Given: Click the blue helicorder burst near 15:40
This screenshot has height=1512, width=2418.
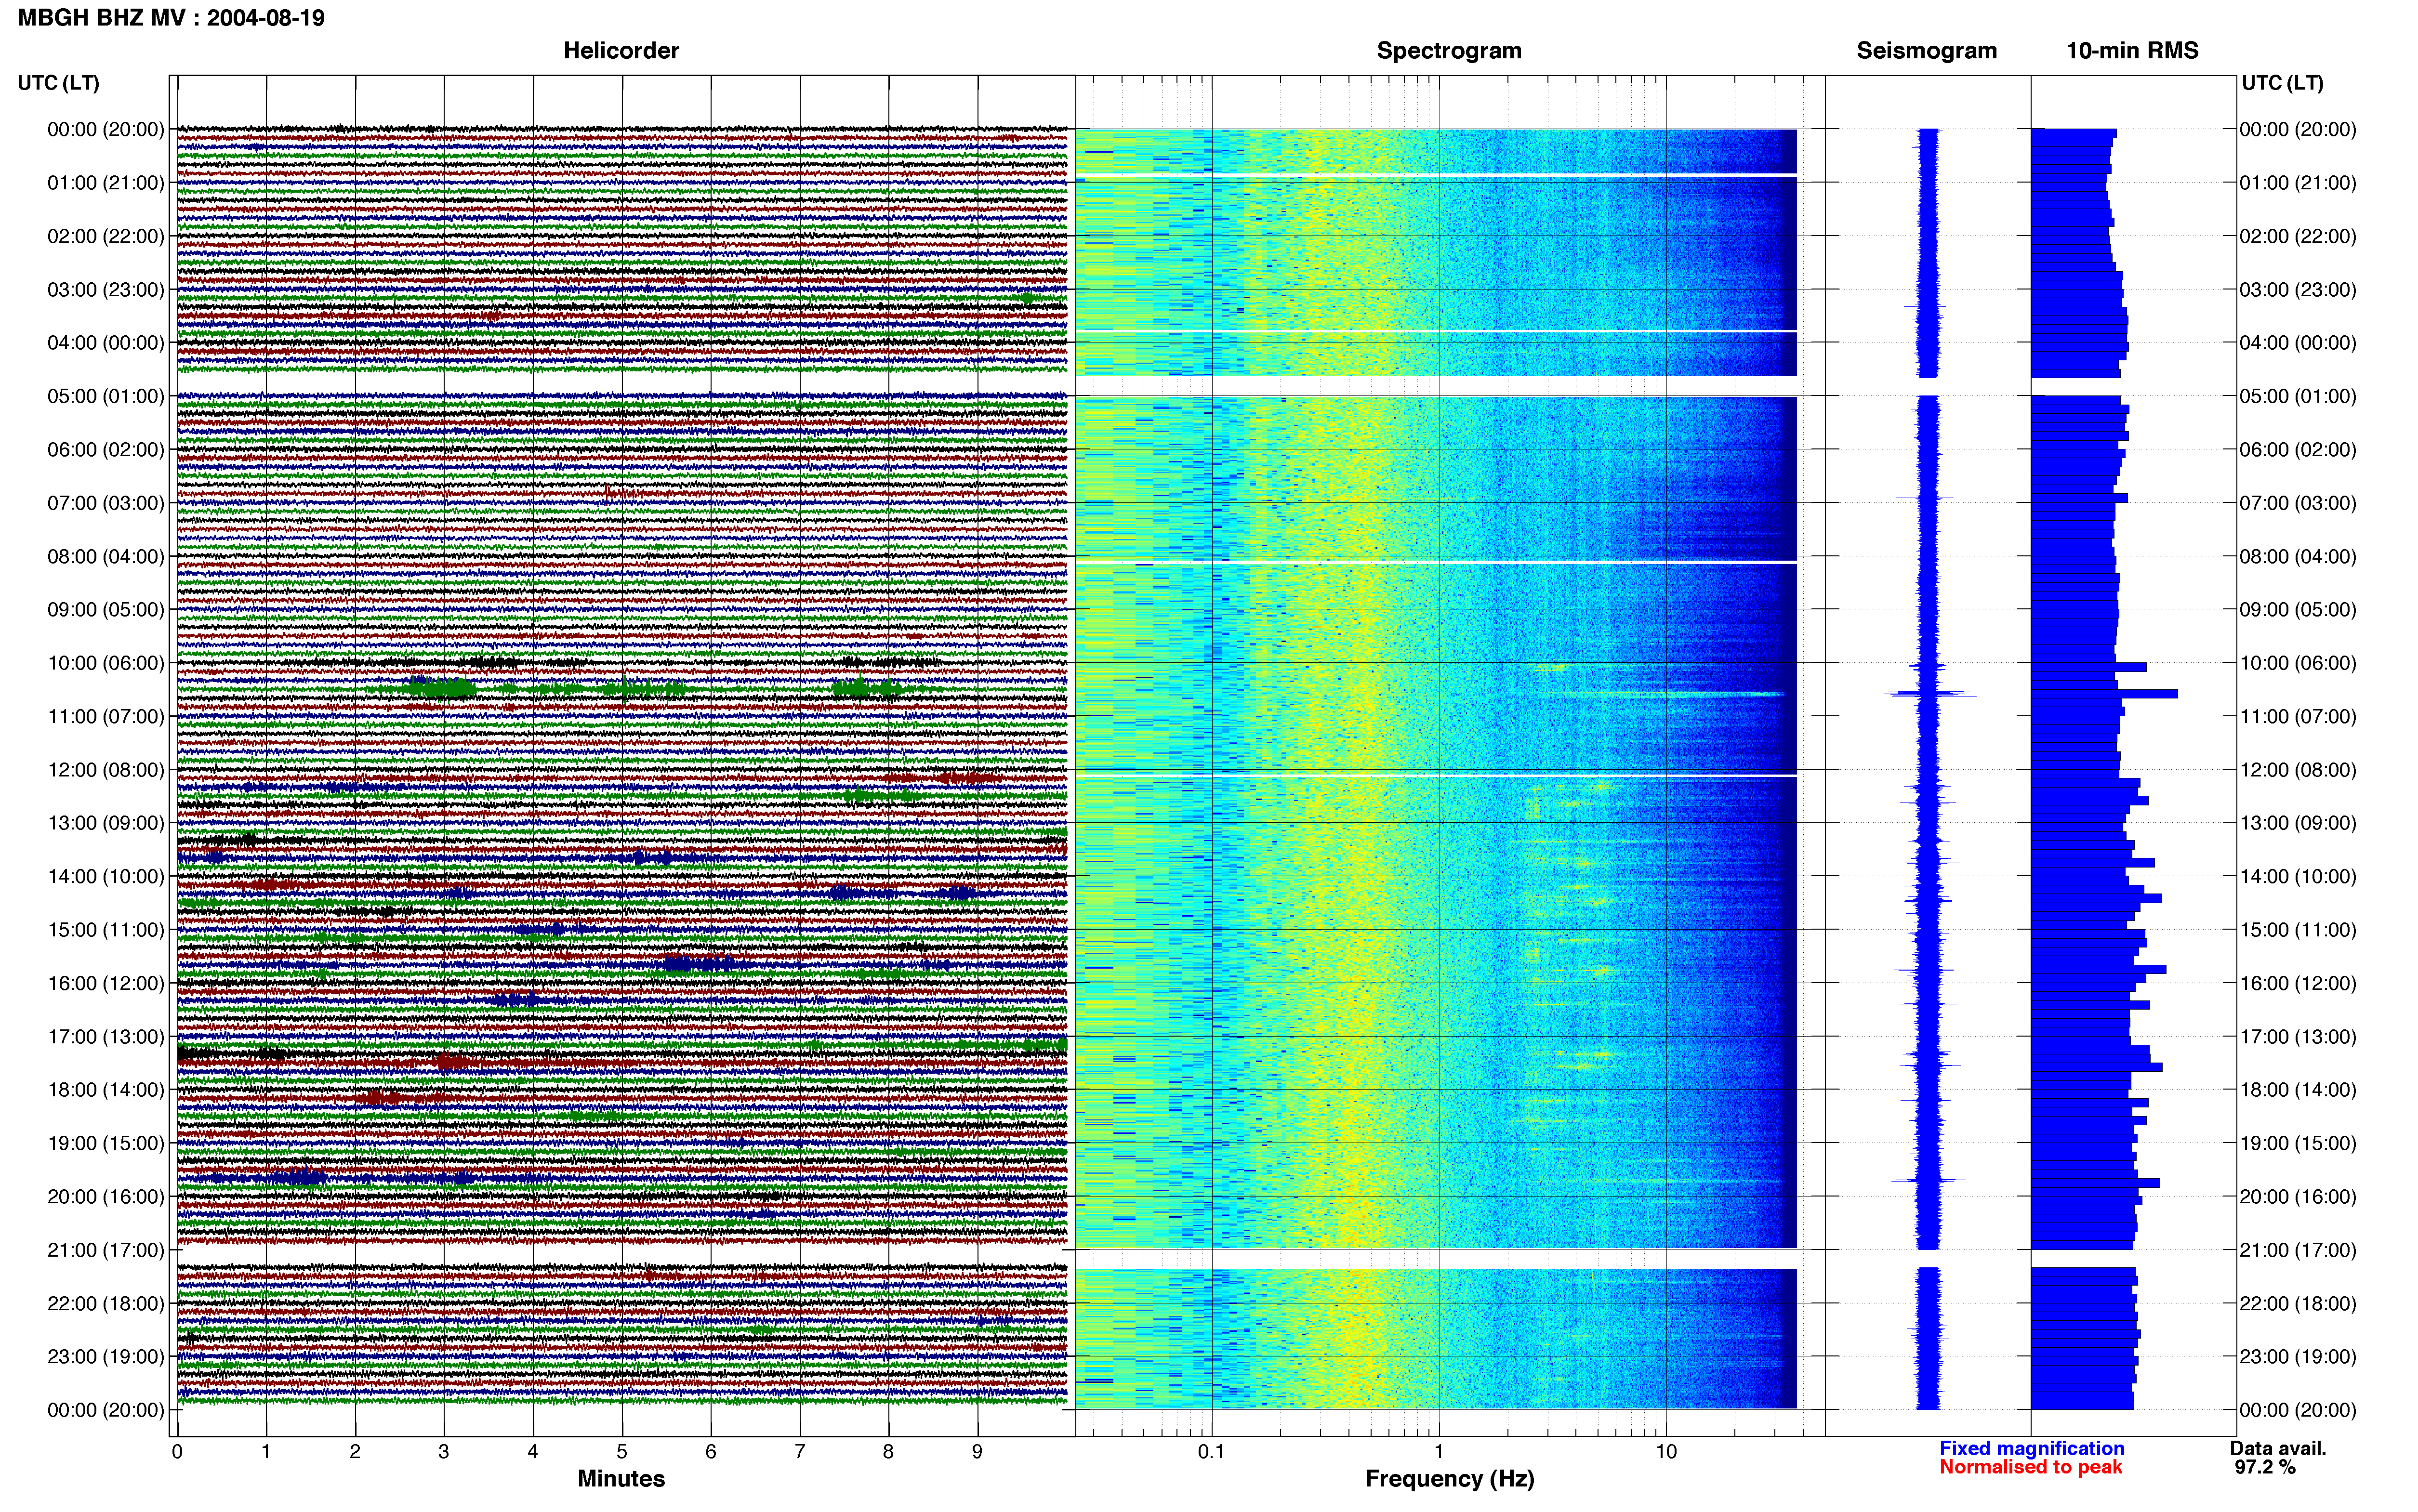Looking at the screenshot, I should click(700, 964).
